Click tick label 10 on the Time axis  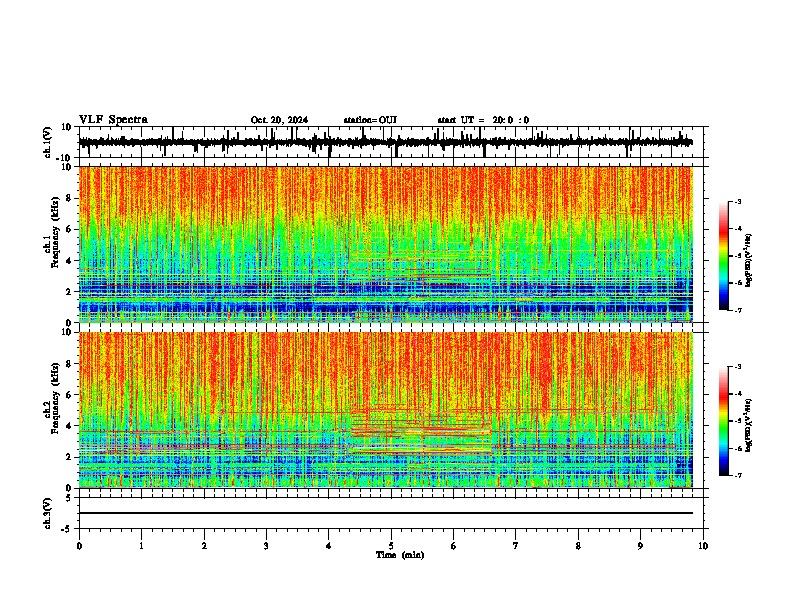click(703, 546)
